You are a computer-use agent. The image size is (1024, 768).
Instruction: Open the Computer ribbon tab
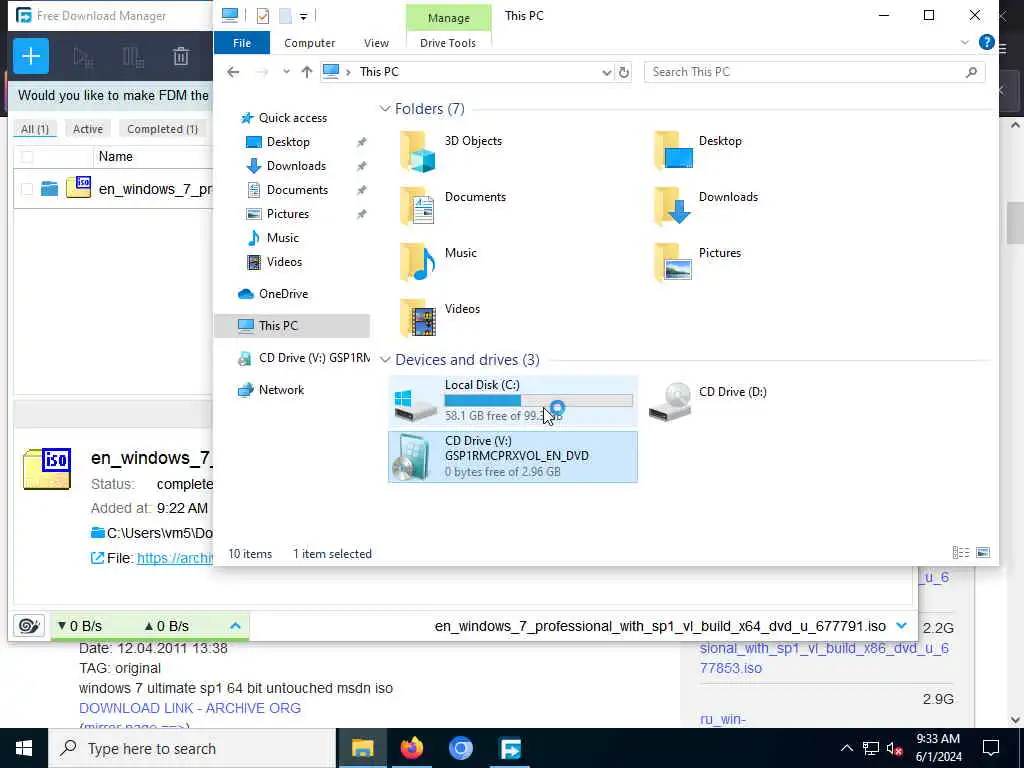click(x=310, y=43)
